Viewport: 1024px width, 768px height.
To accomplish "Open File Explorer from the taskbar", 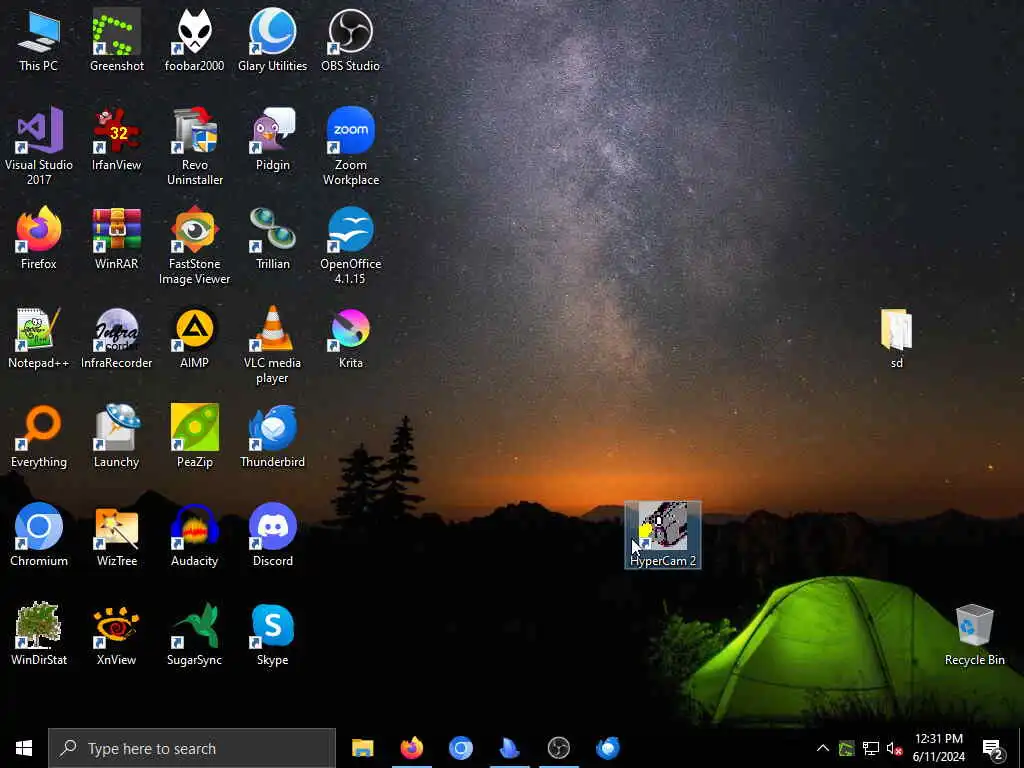I will [x=362, y=748].
